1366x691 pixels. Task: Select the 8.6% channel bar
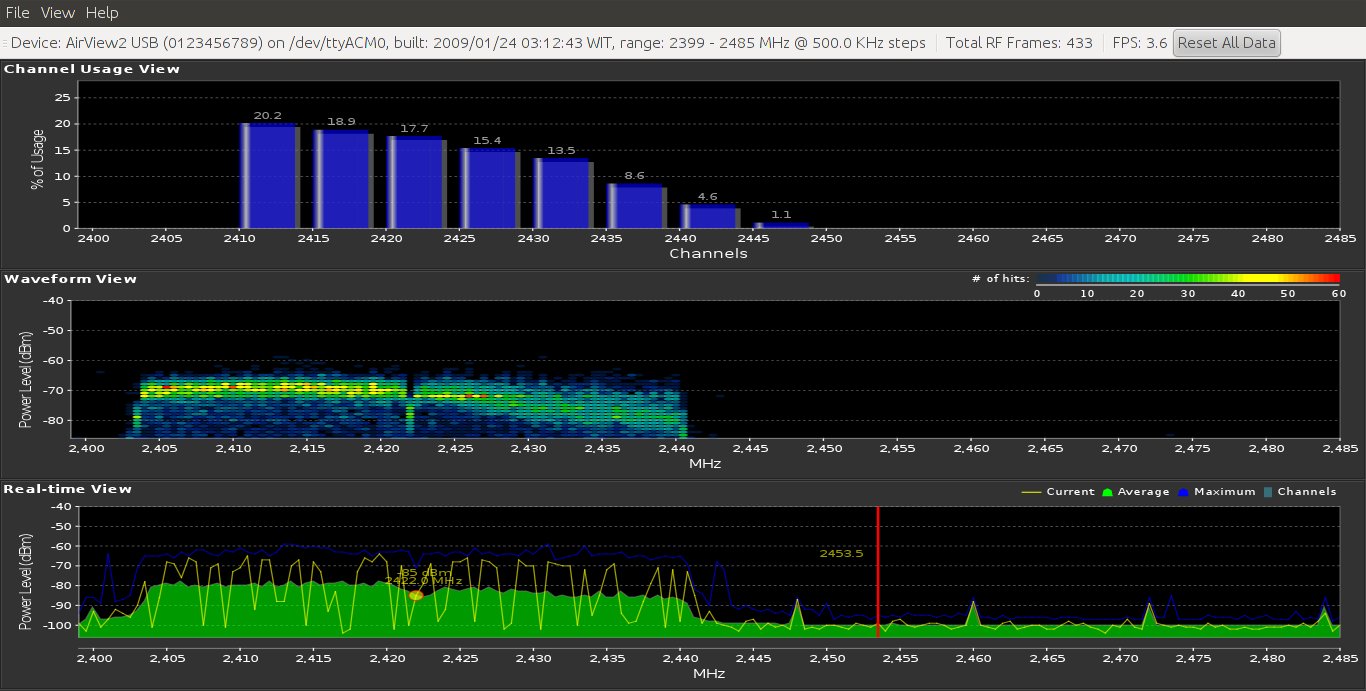[x=636, y=207]
